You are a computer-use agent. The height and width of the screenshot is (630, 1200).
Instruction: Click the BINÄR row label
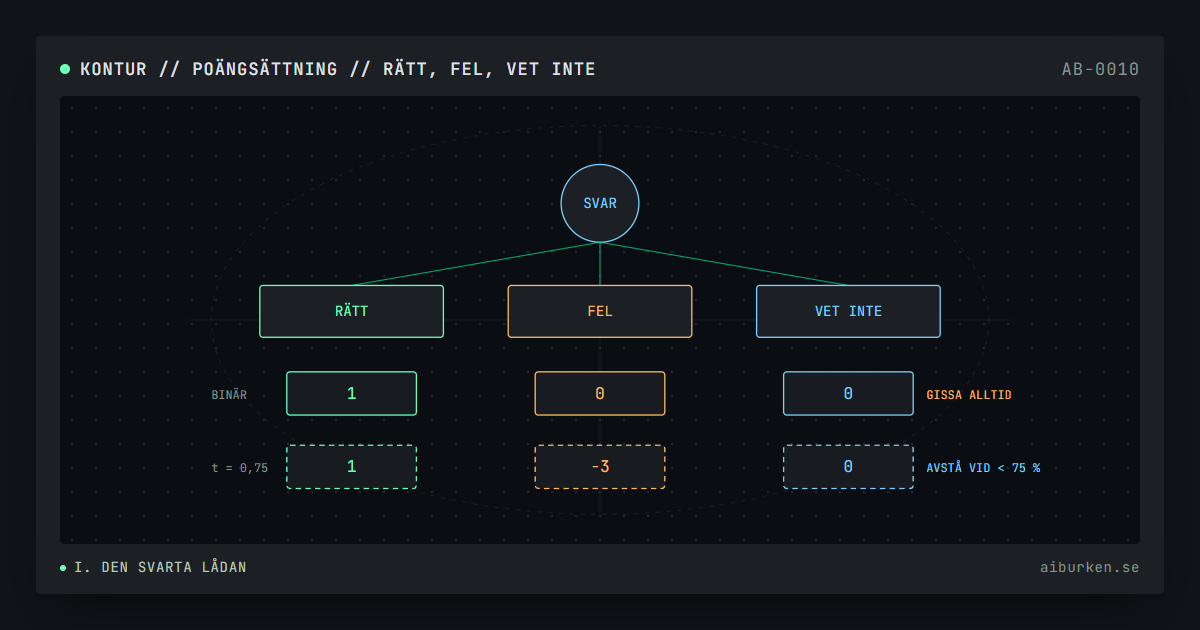tap(229, 395)
